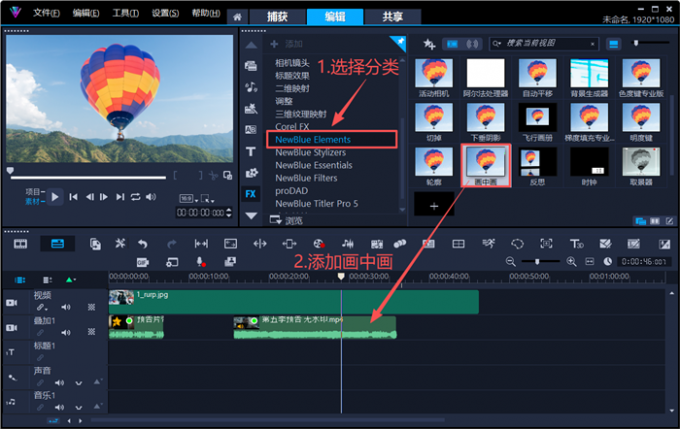Toggle show audio filters button in gallery
Screen dimensions: 680x429
point(472,44)
